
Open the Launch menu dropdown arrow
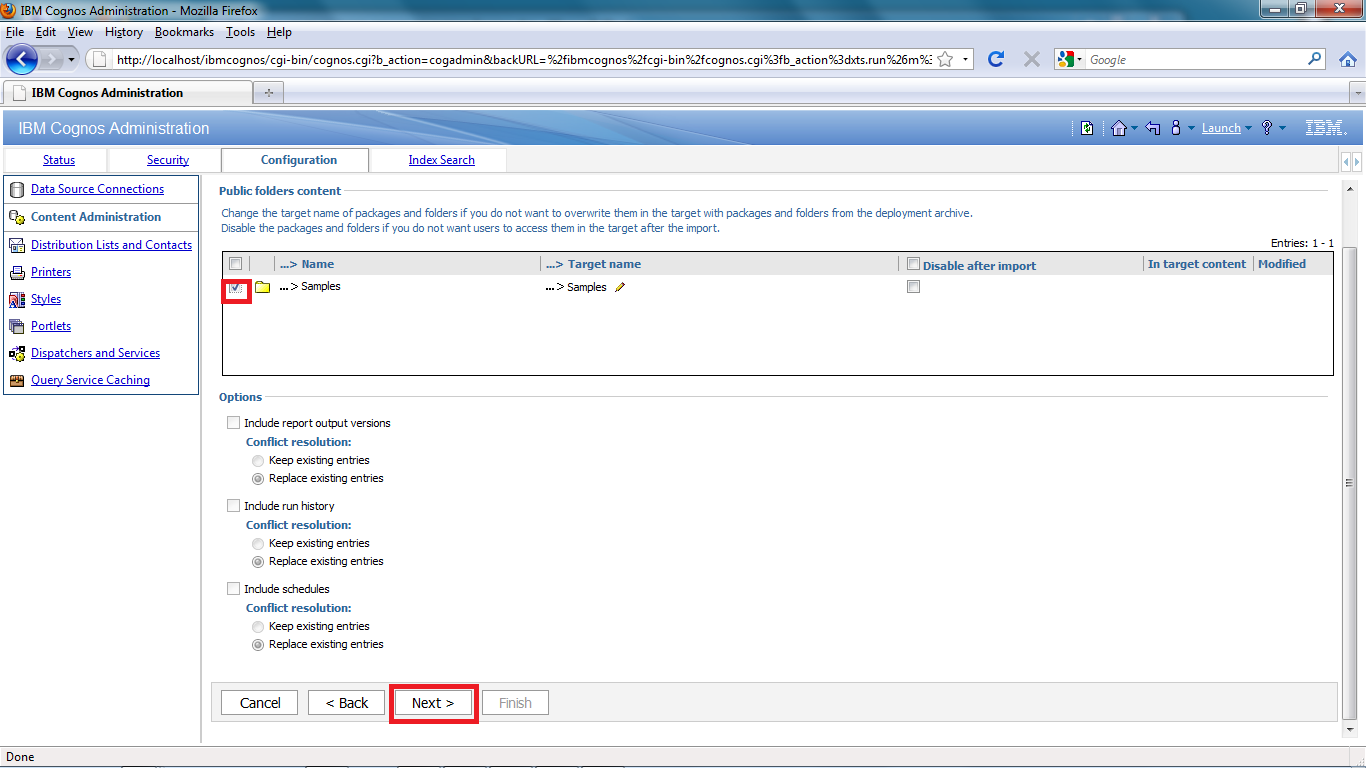pyautogui.click(x=1248, y=129)
